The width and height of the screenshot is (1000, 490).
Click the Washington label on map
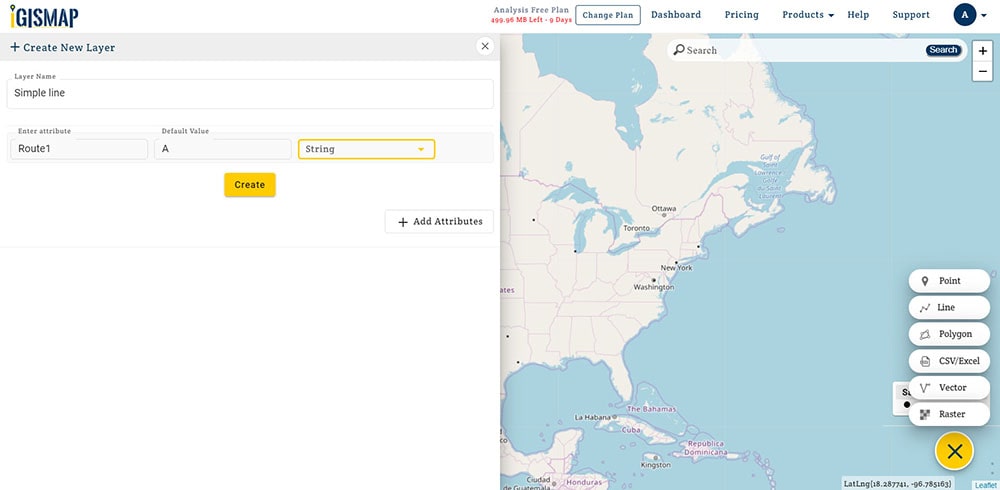[654, 288]
